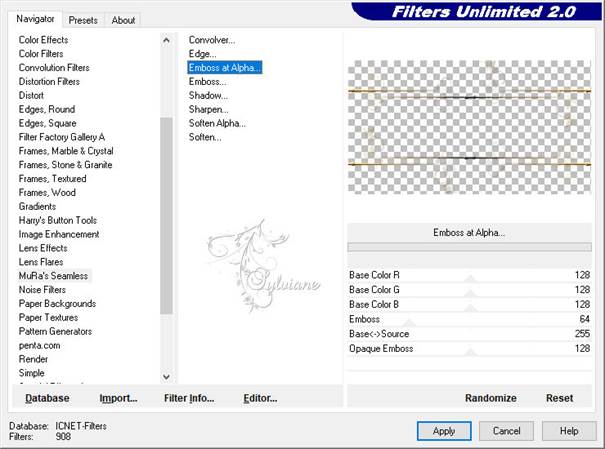Select penta.com category
This screenshot has height=449, width=605.
(x=39, y=345)
